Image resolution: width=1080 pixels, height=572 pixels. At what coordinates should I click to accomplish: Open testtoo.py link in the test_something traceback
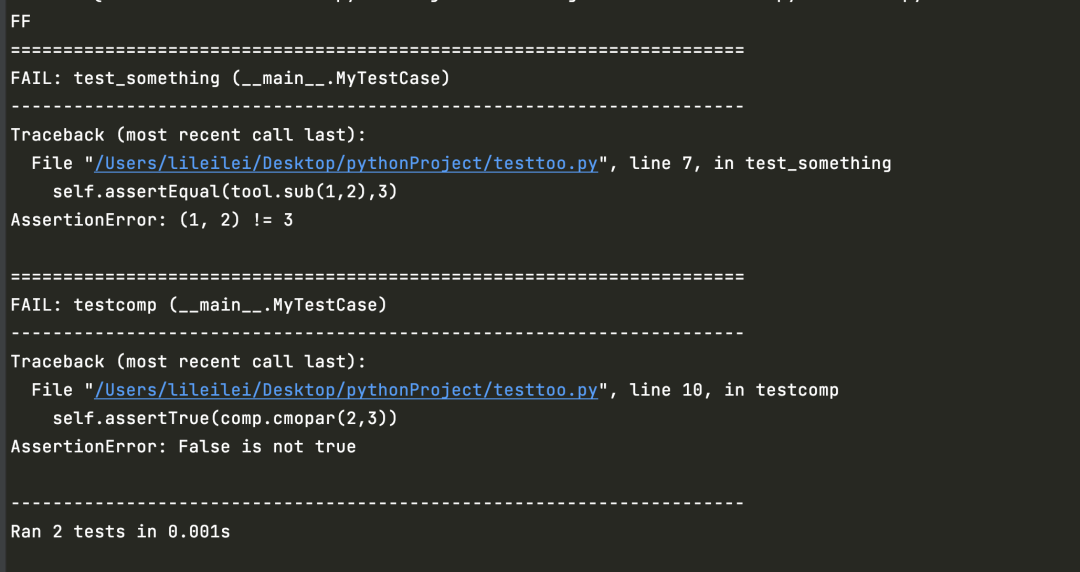click(x=346, y=163)
